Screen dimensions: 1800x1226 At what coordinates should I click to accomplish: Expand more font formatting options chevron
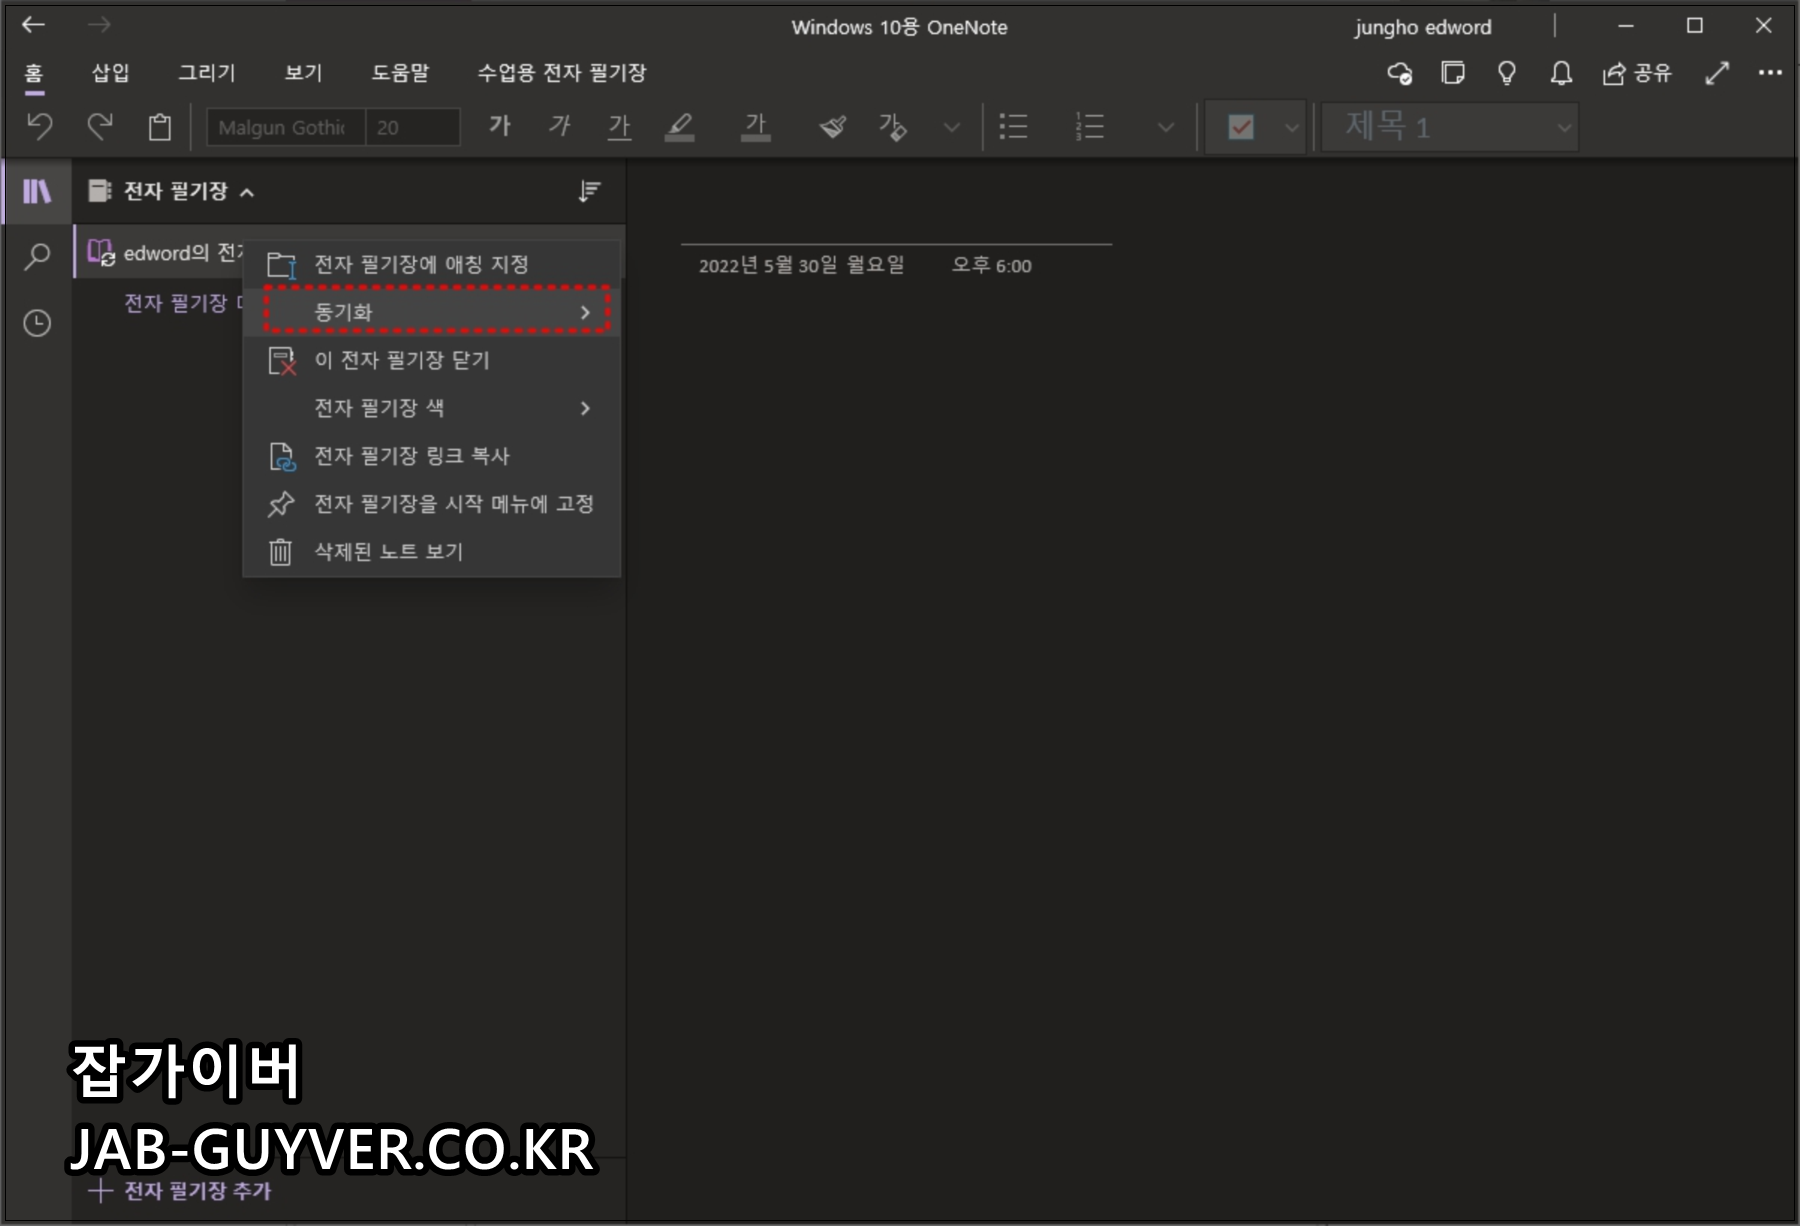pyautogui.click(x=952, y=127)
